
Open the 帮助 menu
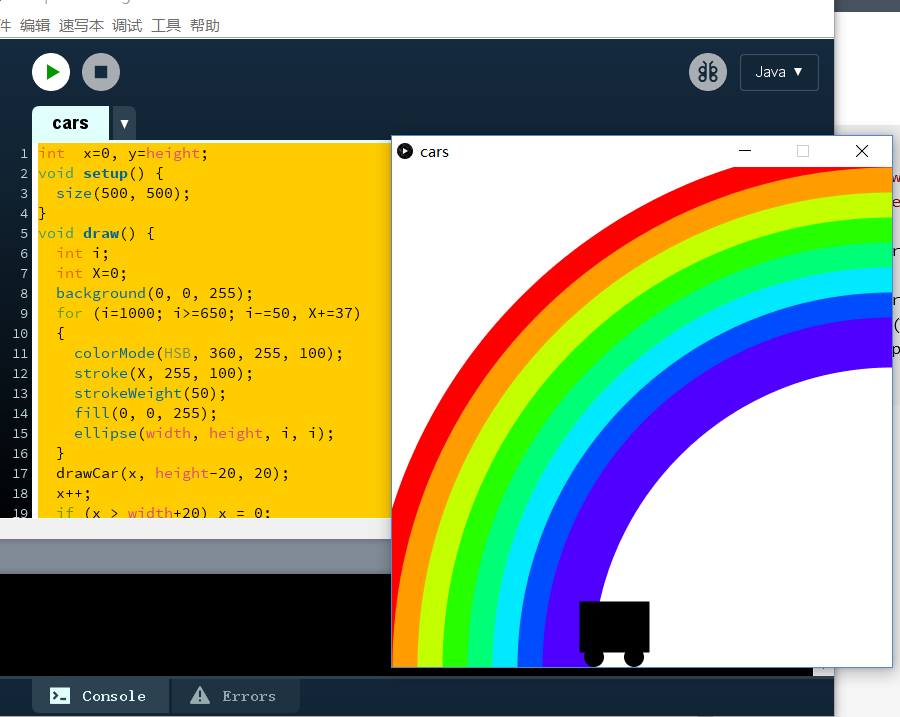(205, 26)
